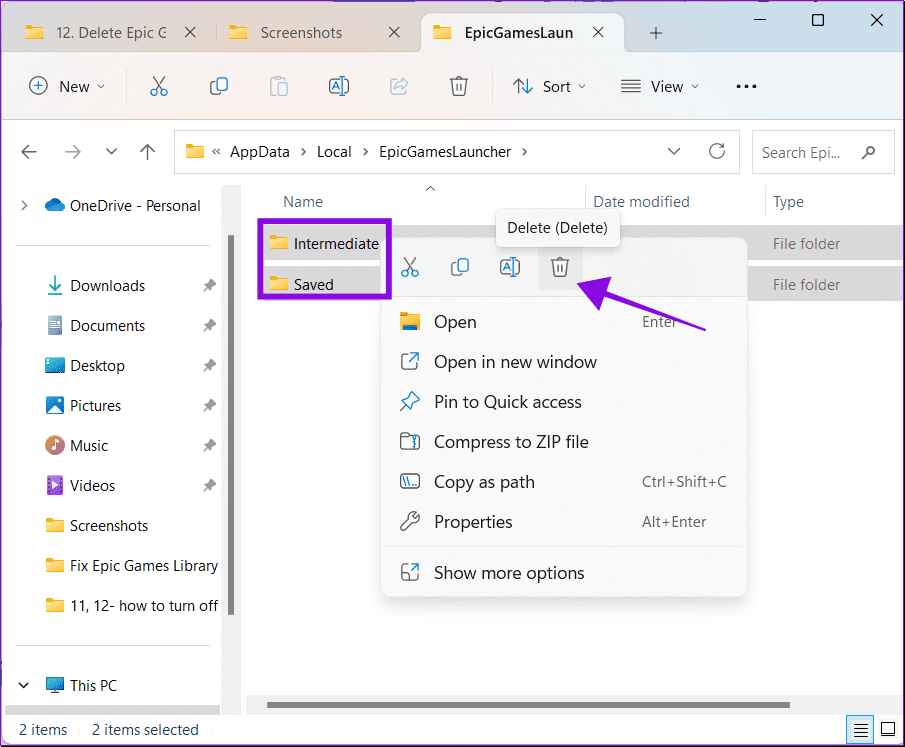The width and height of the screenshot is (905, 747).
Task: Click the Copy icon in context menu
Action: (460, 267)
